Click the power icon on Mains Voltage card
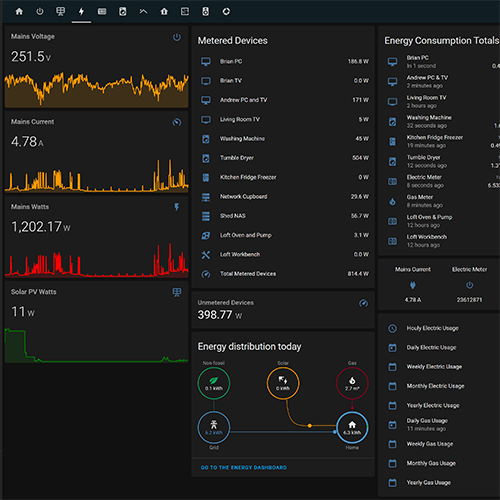 click(x=177, y=37)
